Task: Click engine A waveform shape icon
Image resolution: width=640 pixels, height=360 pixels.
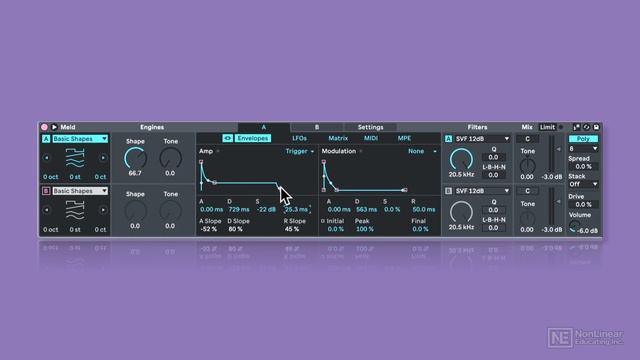Action: [75, 158]
